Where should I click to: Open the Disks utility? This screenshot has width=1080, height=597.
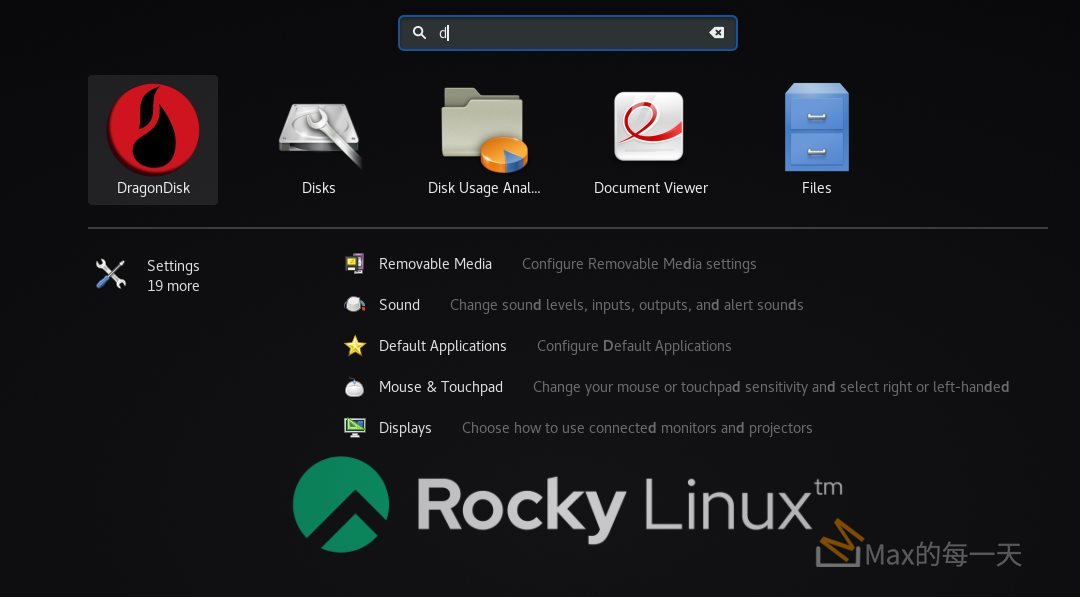click(318, 139)
